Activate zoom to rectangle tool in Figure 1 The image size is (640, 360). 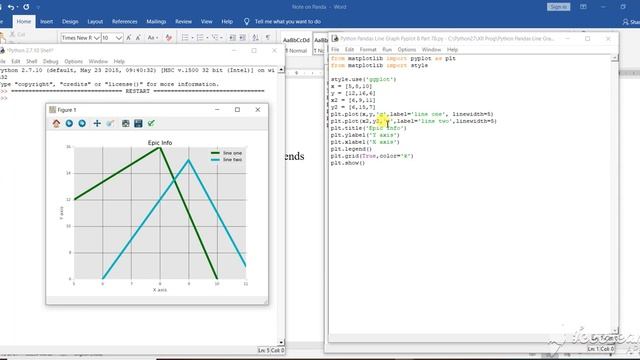110,123
